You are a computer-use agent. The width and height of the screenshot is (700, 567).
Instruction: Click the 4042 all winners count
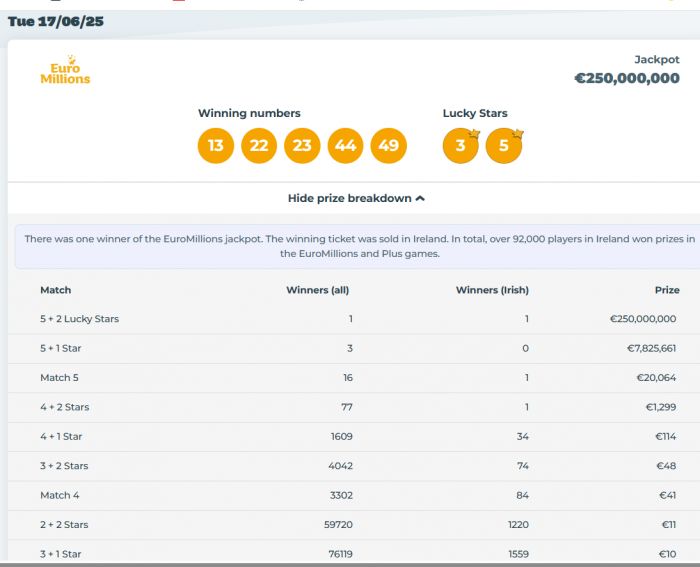point(341,466)
